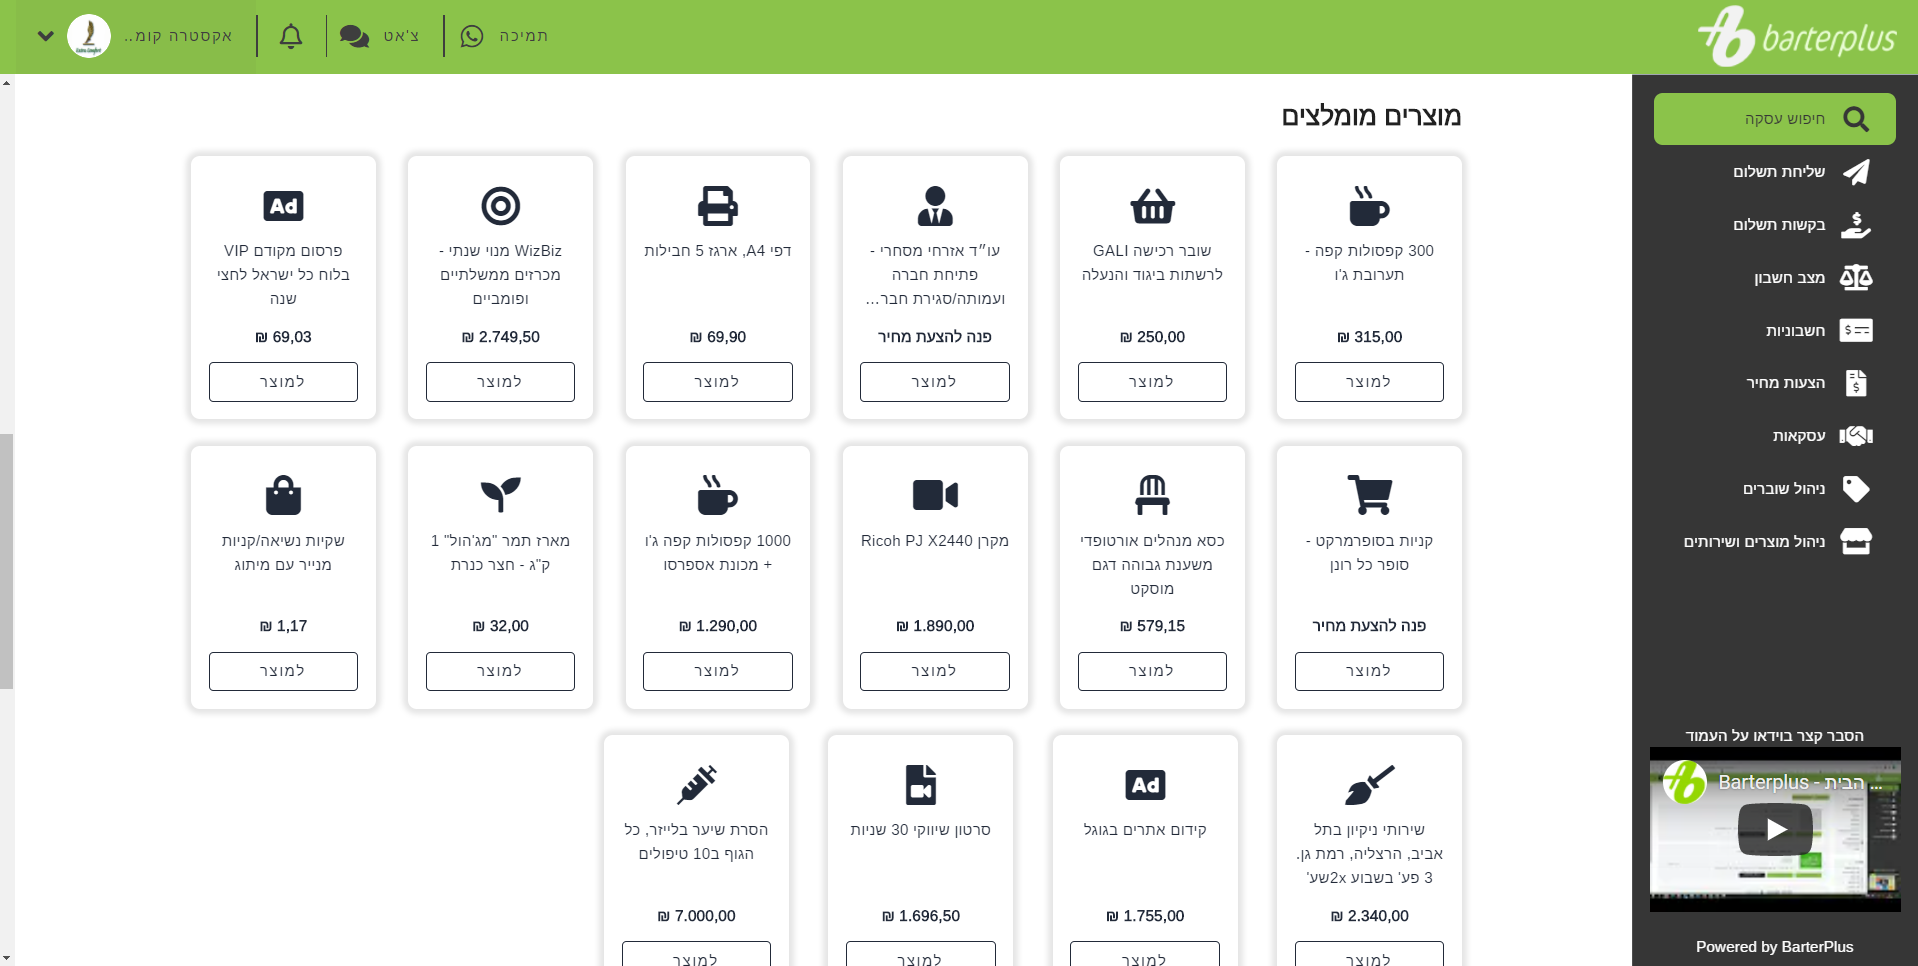The width and height of the screenshot is (1918, 966).
Task: Click the notification bell icon
Action: pyautogui.click(x=290, y=37)
